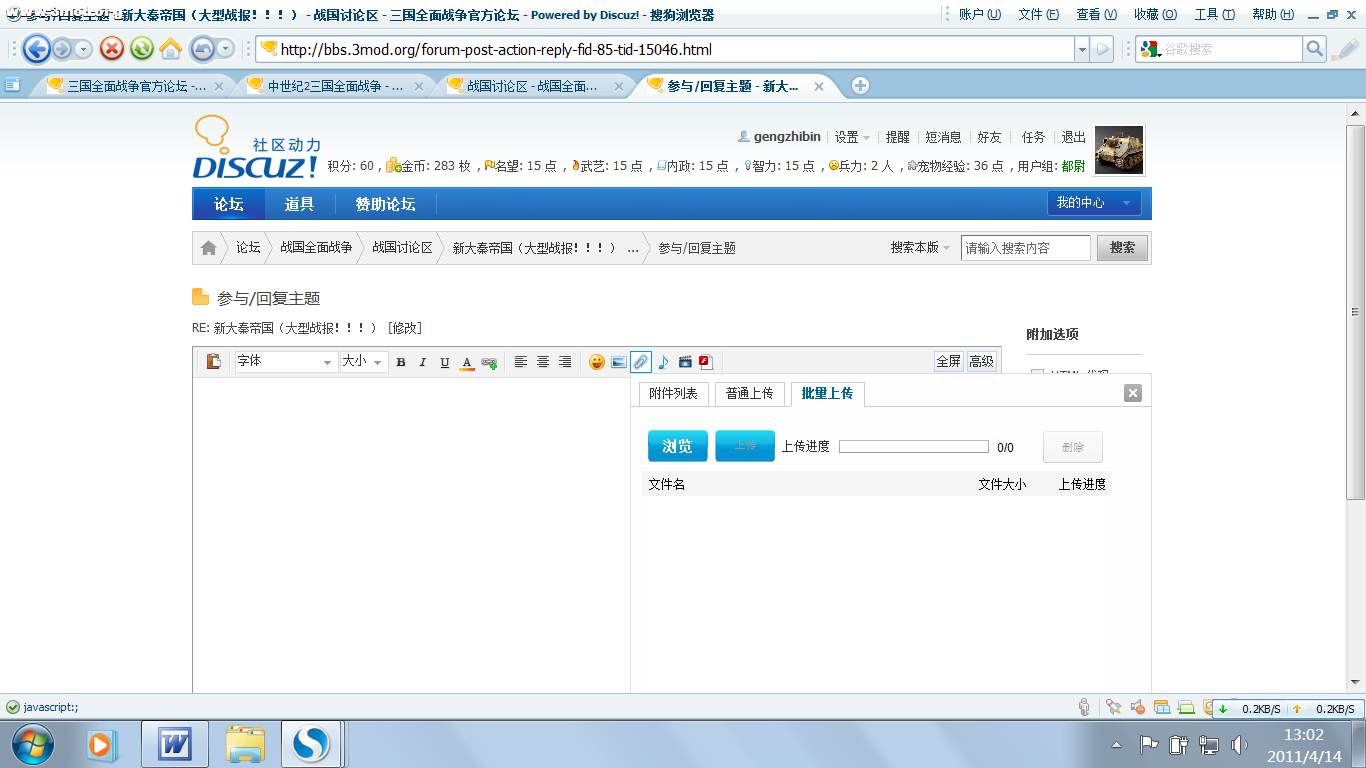Select the insert smiley icon
This screenshot has height=768, width=1366.
point(597,362)
